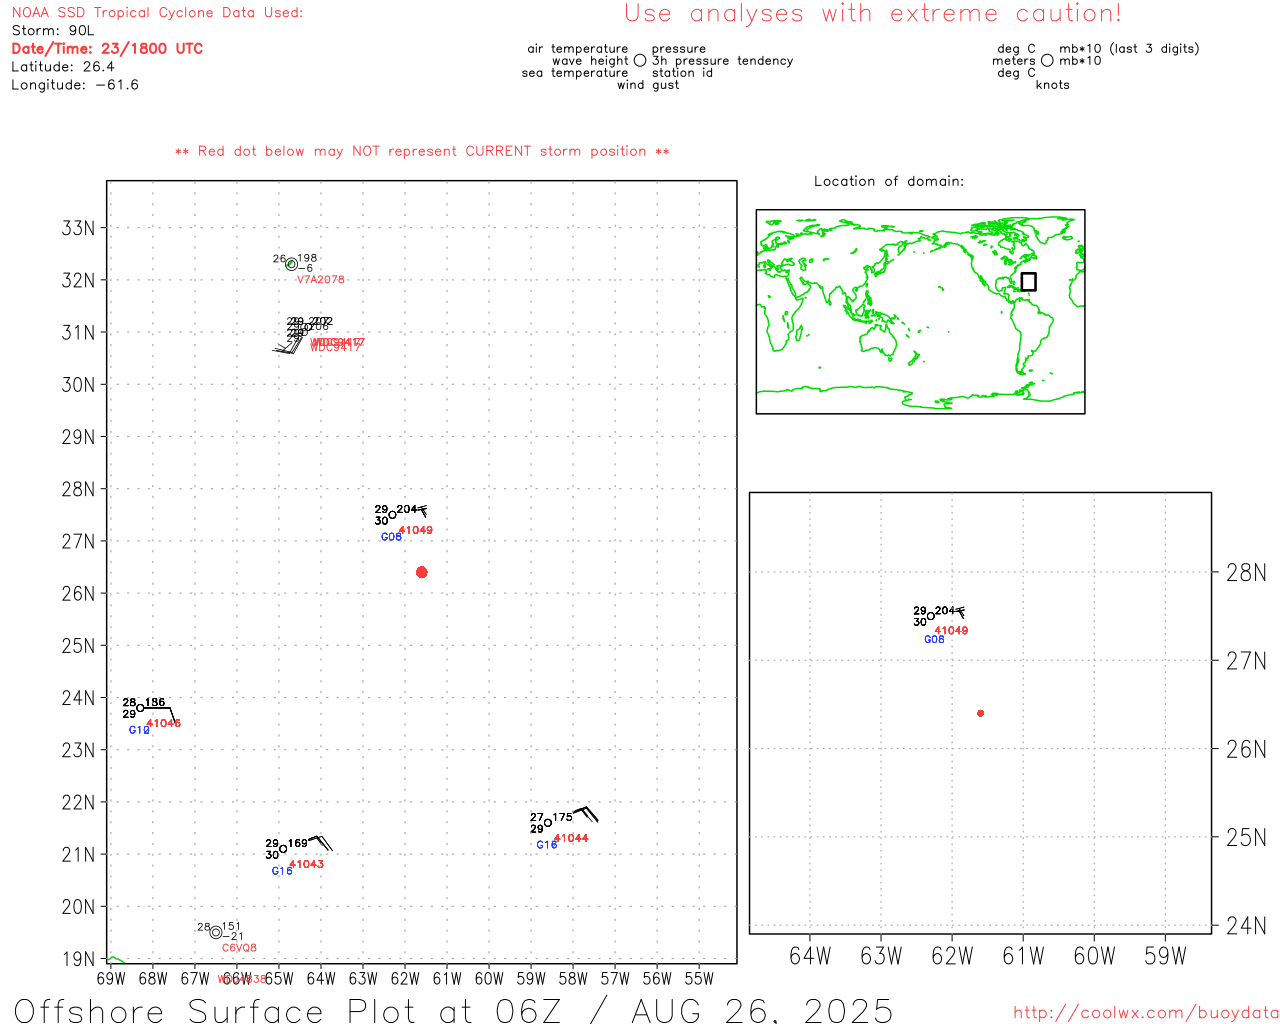Click the red storm position dot on main map
The width and height of the screenshot is (1280, 1024).
coord(421,572)
